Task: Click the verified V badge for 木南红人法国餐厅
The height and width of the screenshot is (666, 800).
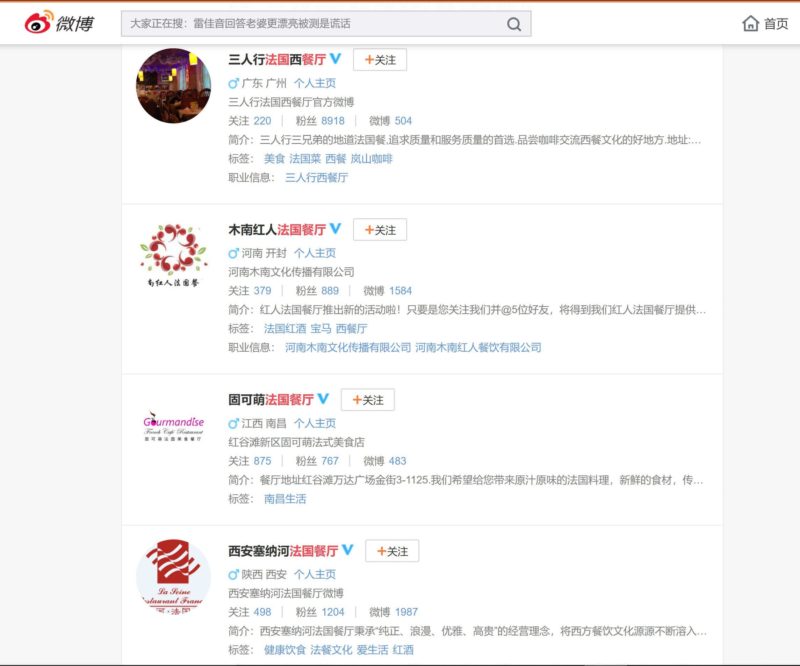Action: [335, 229]
